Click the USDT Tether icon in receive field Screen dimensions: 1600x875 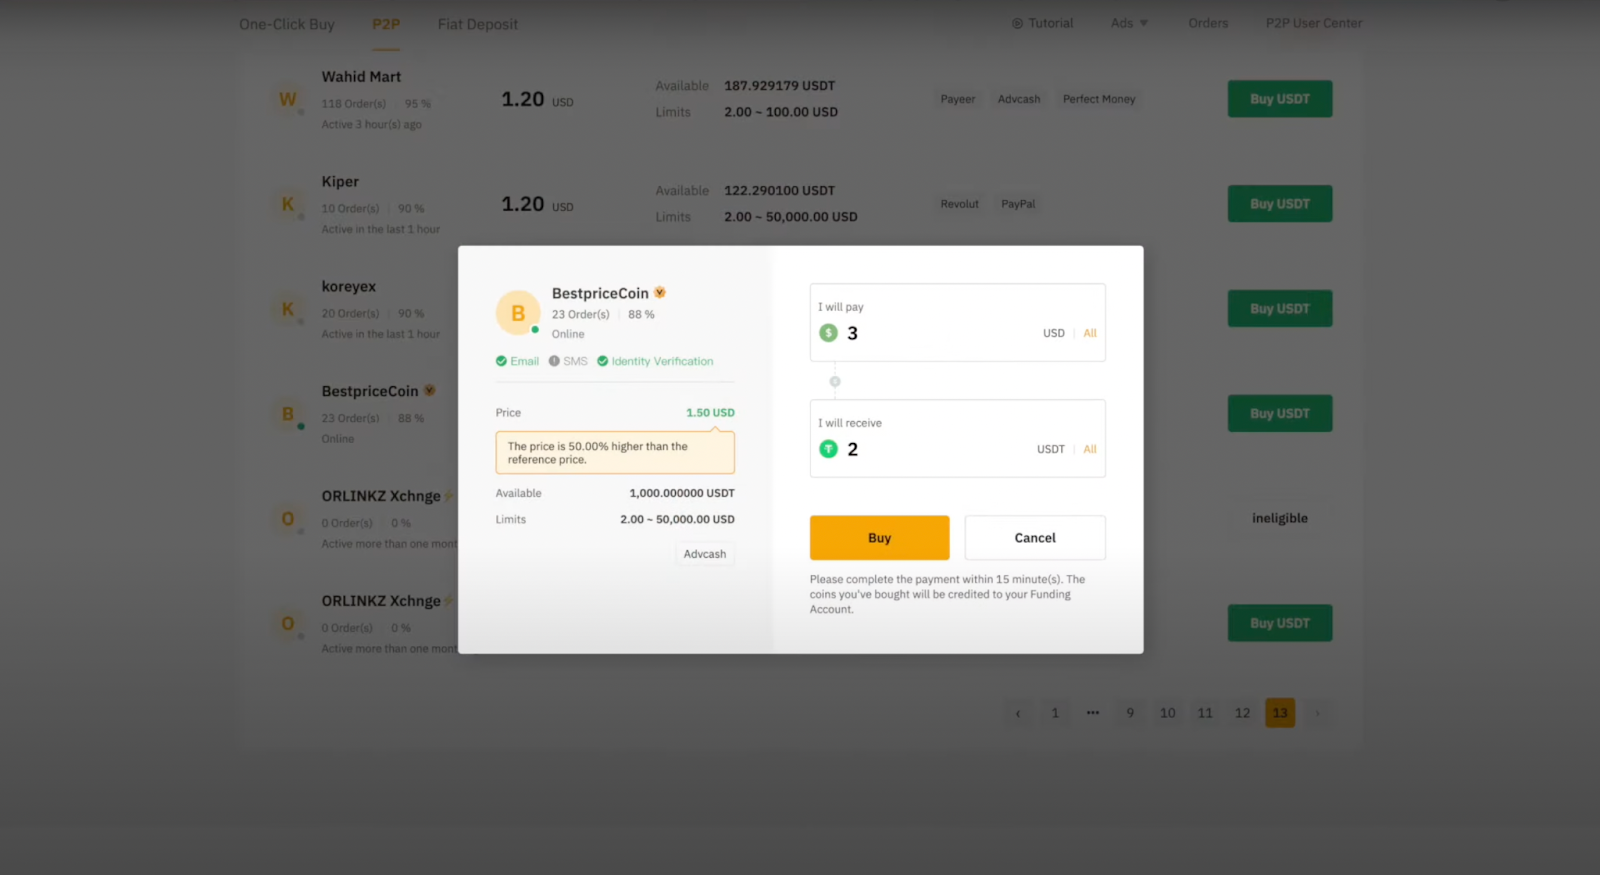829,449
